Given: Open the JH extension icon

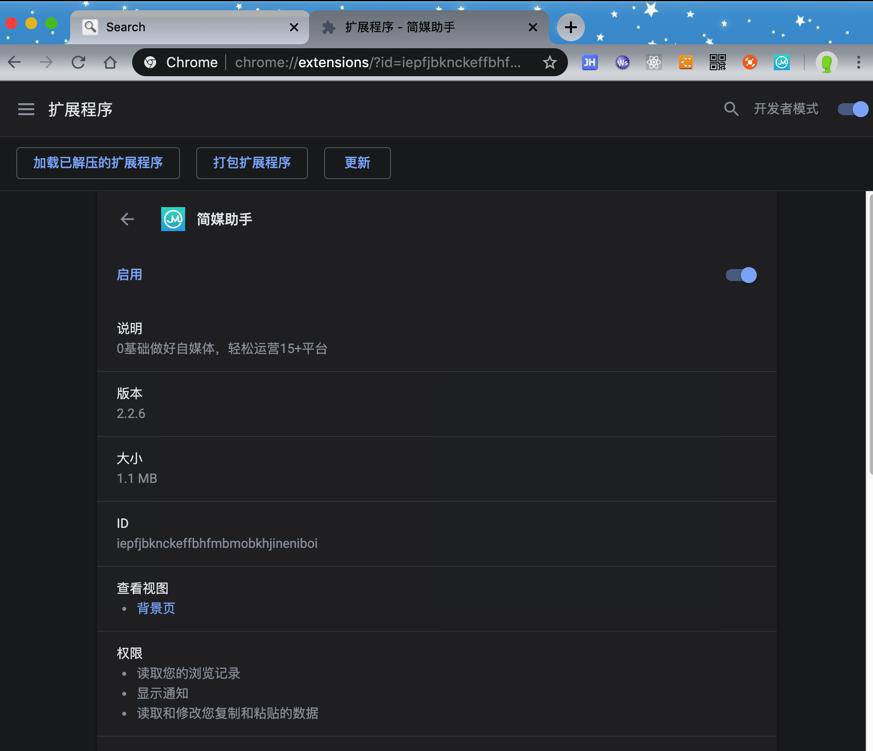Looking at the screenshot, I should (590, 62).
